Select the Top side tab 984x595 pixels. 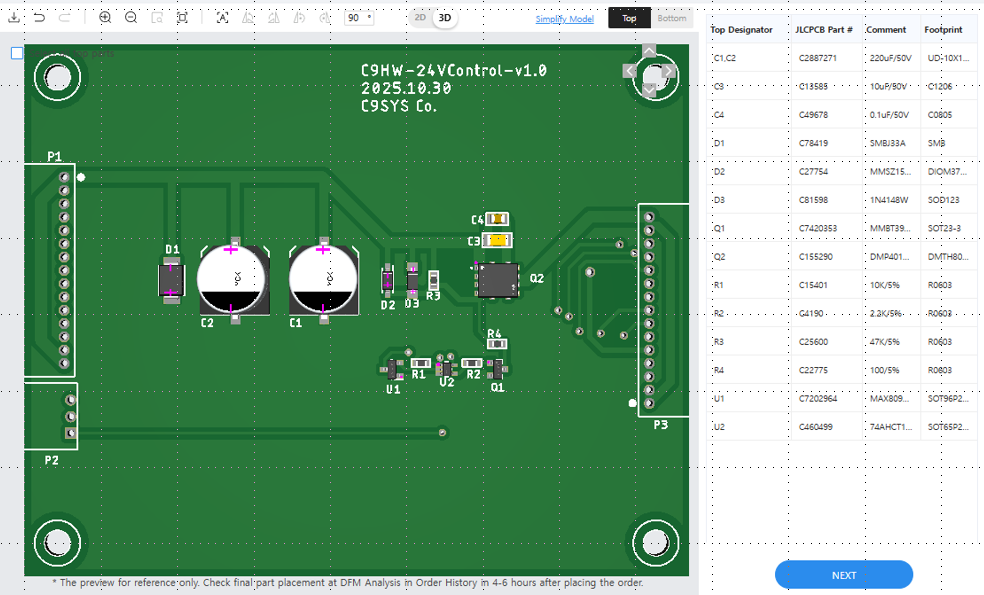tap(629, 18)
